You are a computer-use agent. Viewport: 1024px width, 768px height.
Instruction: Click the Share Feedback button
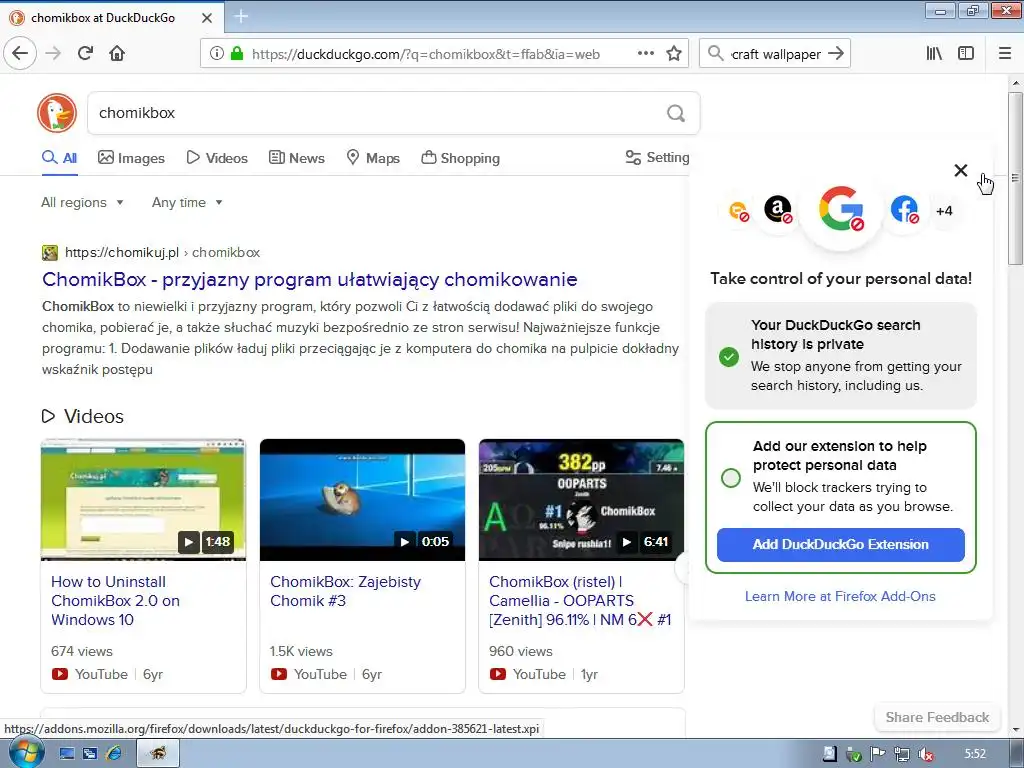[x=937, y=717]
